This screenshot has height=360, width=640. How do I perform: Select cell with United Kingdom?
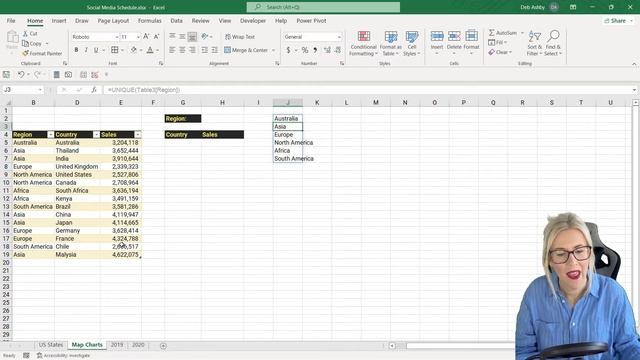tap(77, 167)
